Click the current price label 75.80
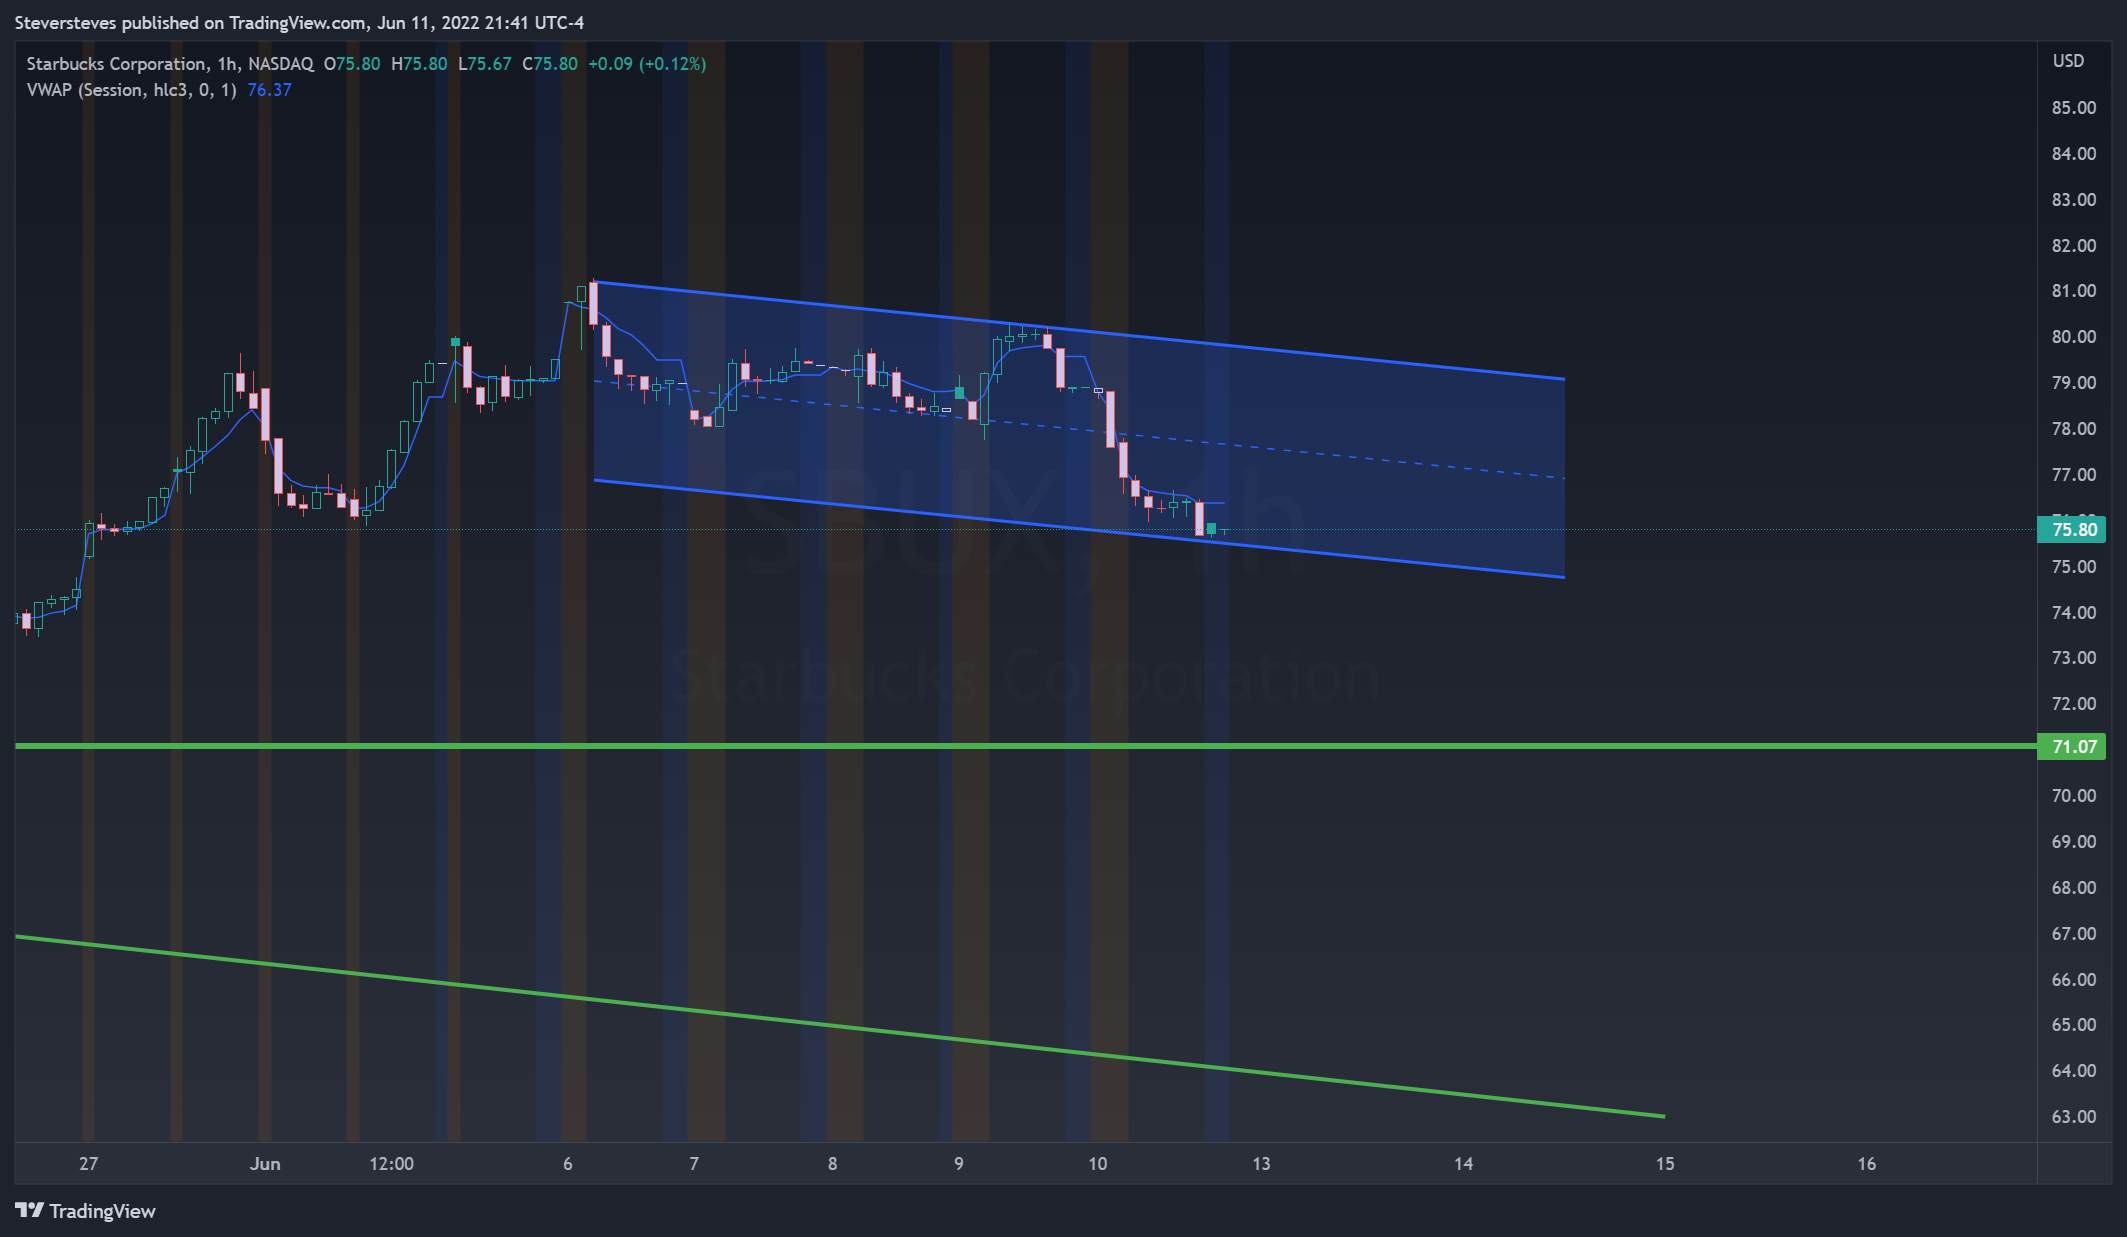The width and height of the screenshot is (2127, 1237). click(x=2073, y=529)
